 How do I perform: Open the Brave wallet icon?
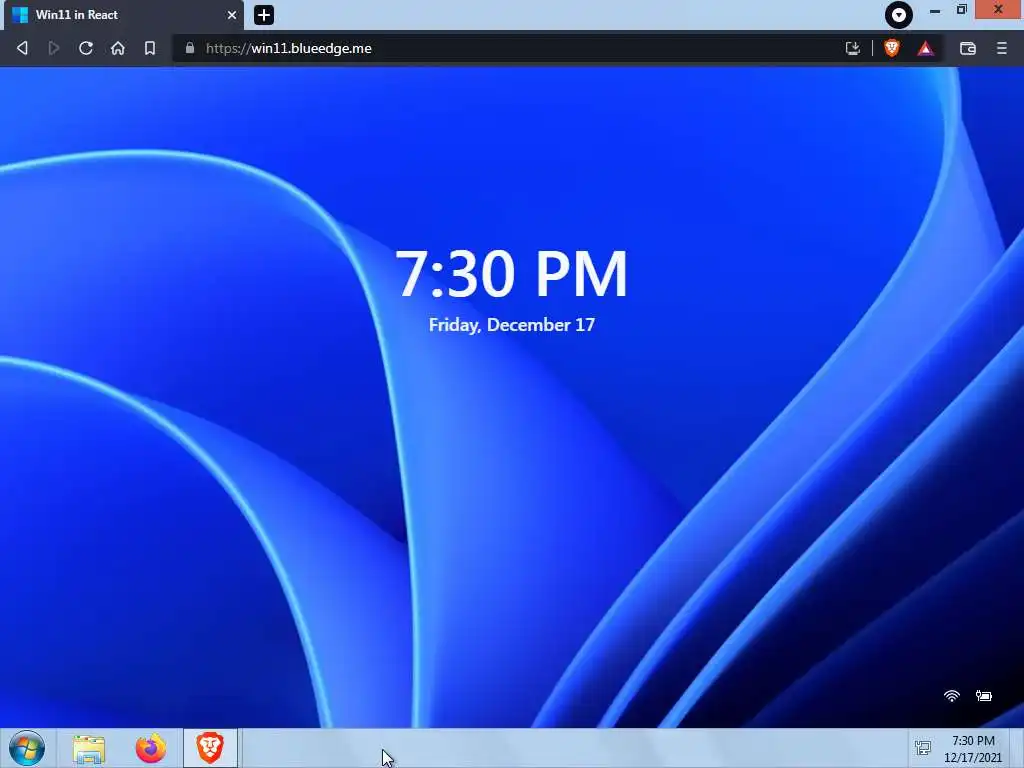point(968,48)
